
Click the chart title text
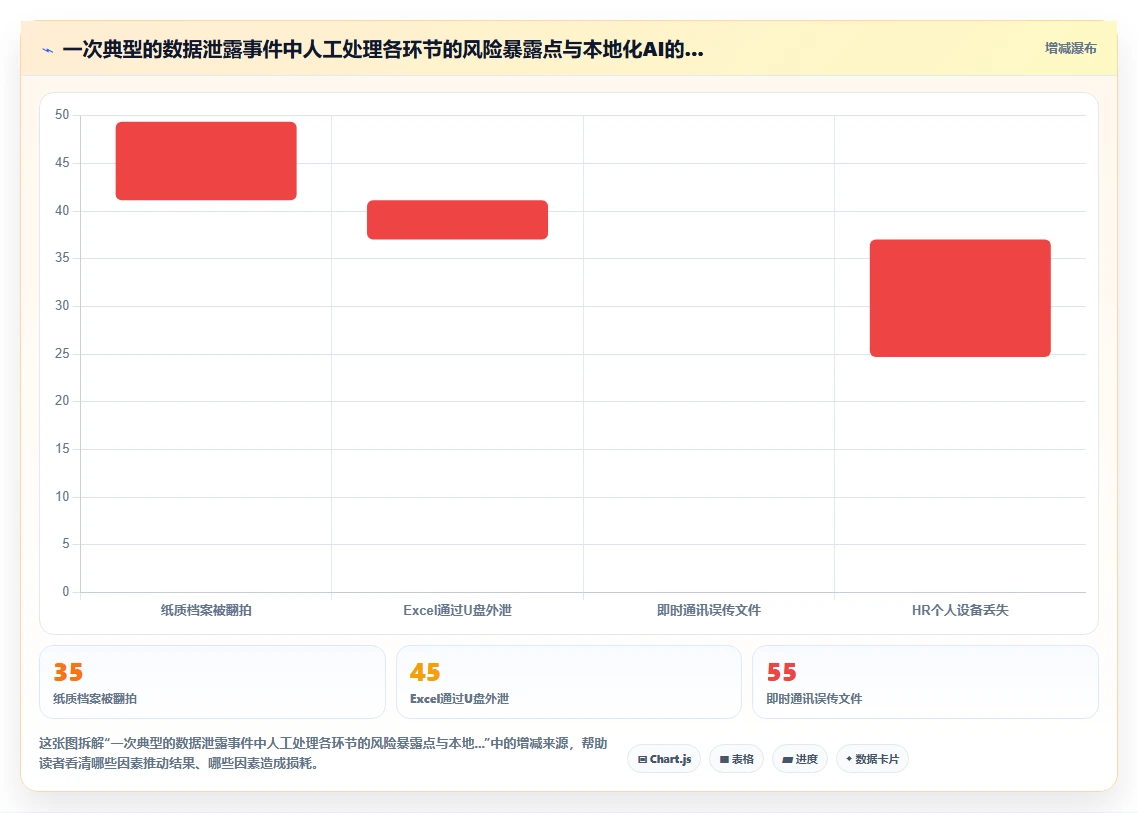pyautogui.click(x=383, y=49)
